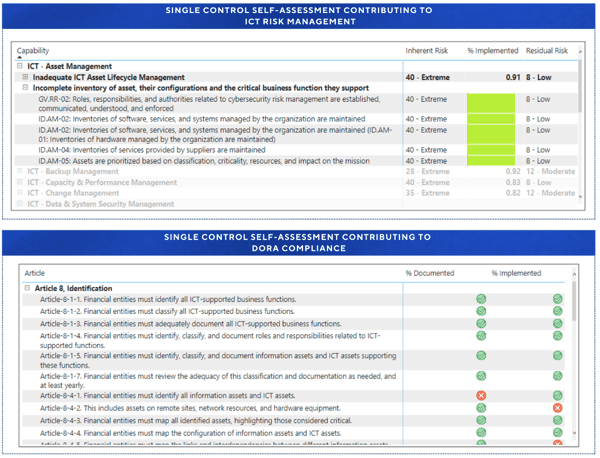Click implemented green check for Article-8-1-2

[558, 311]
